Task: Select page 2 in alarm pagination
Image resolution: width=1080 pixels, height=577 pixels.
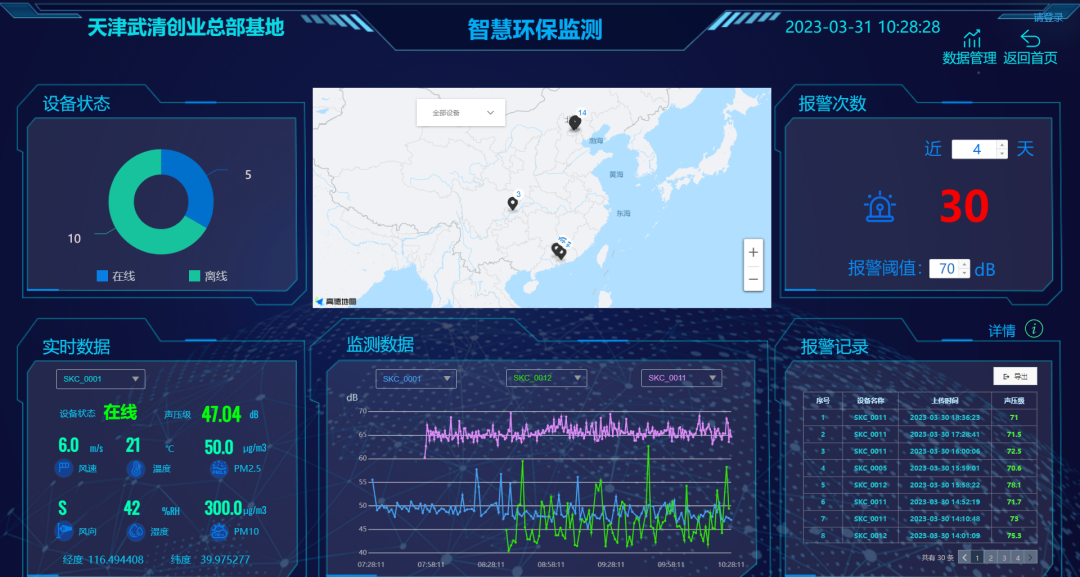Action: 990,558
